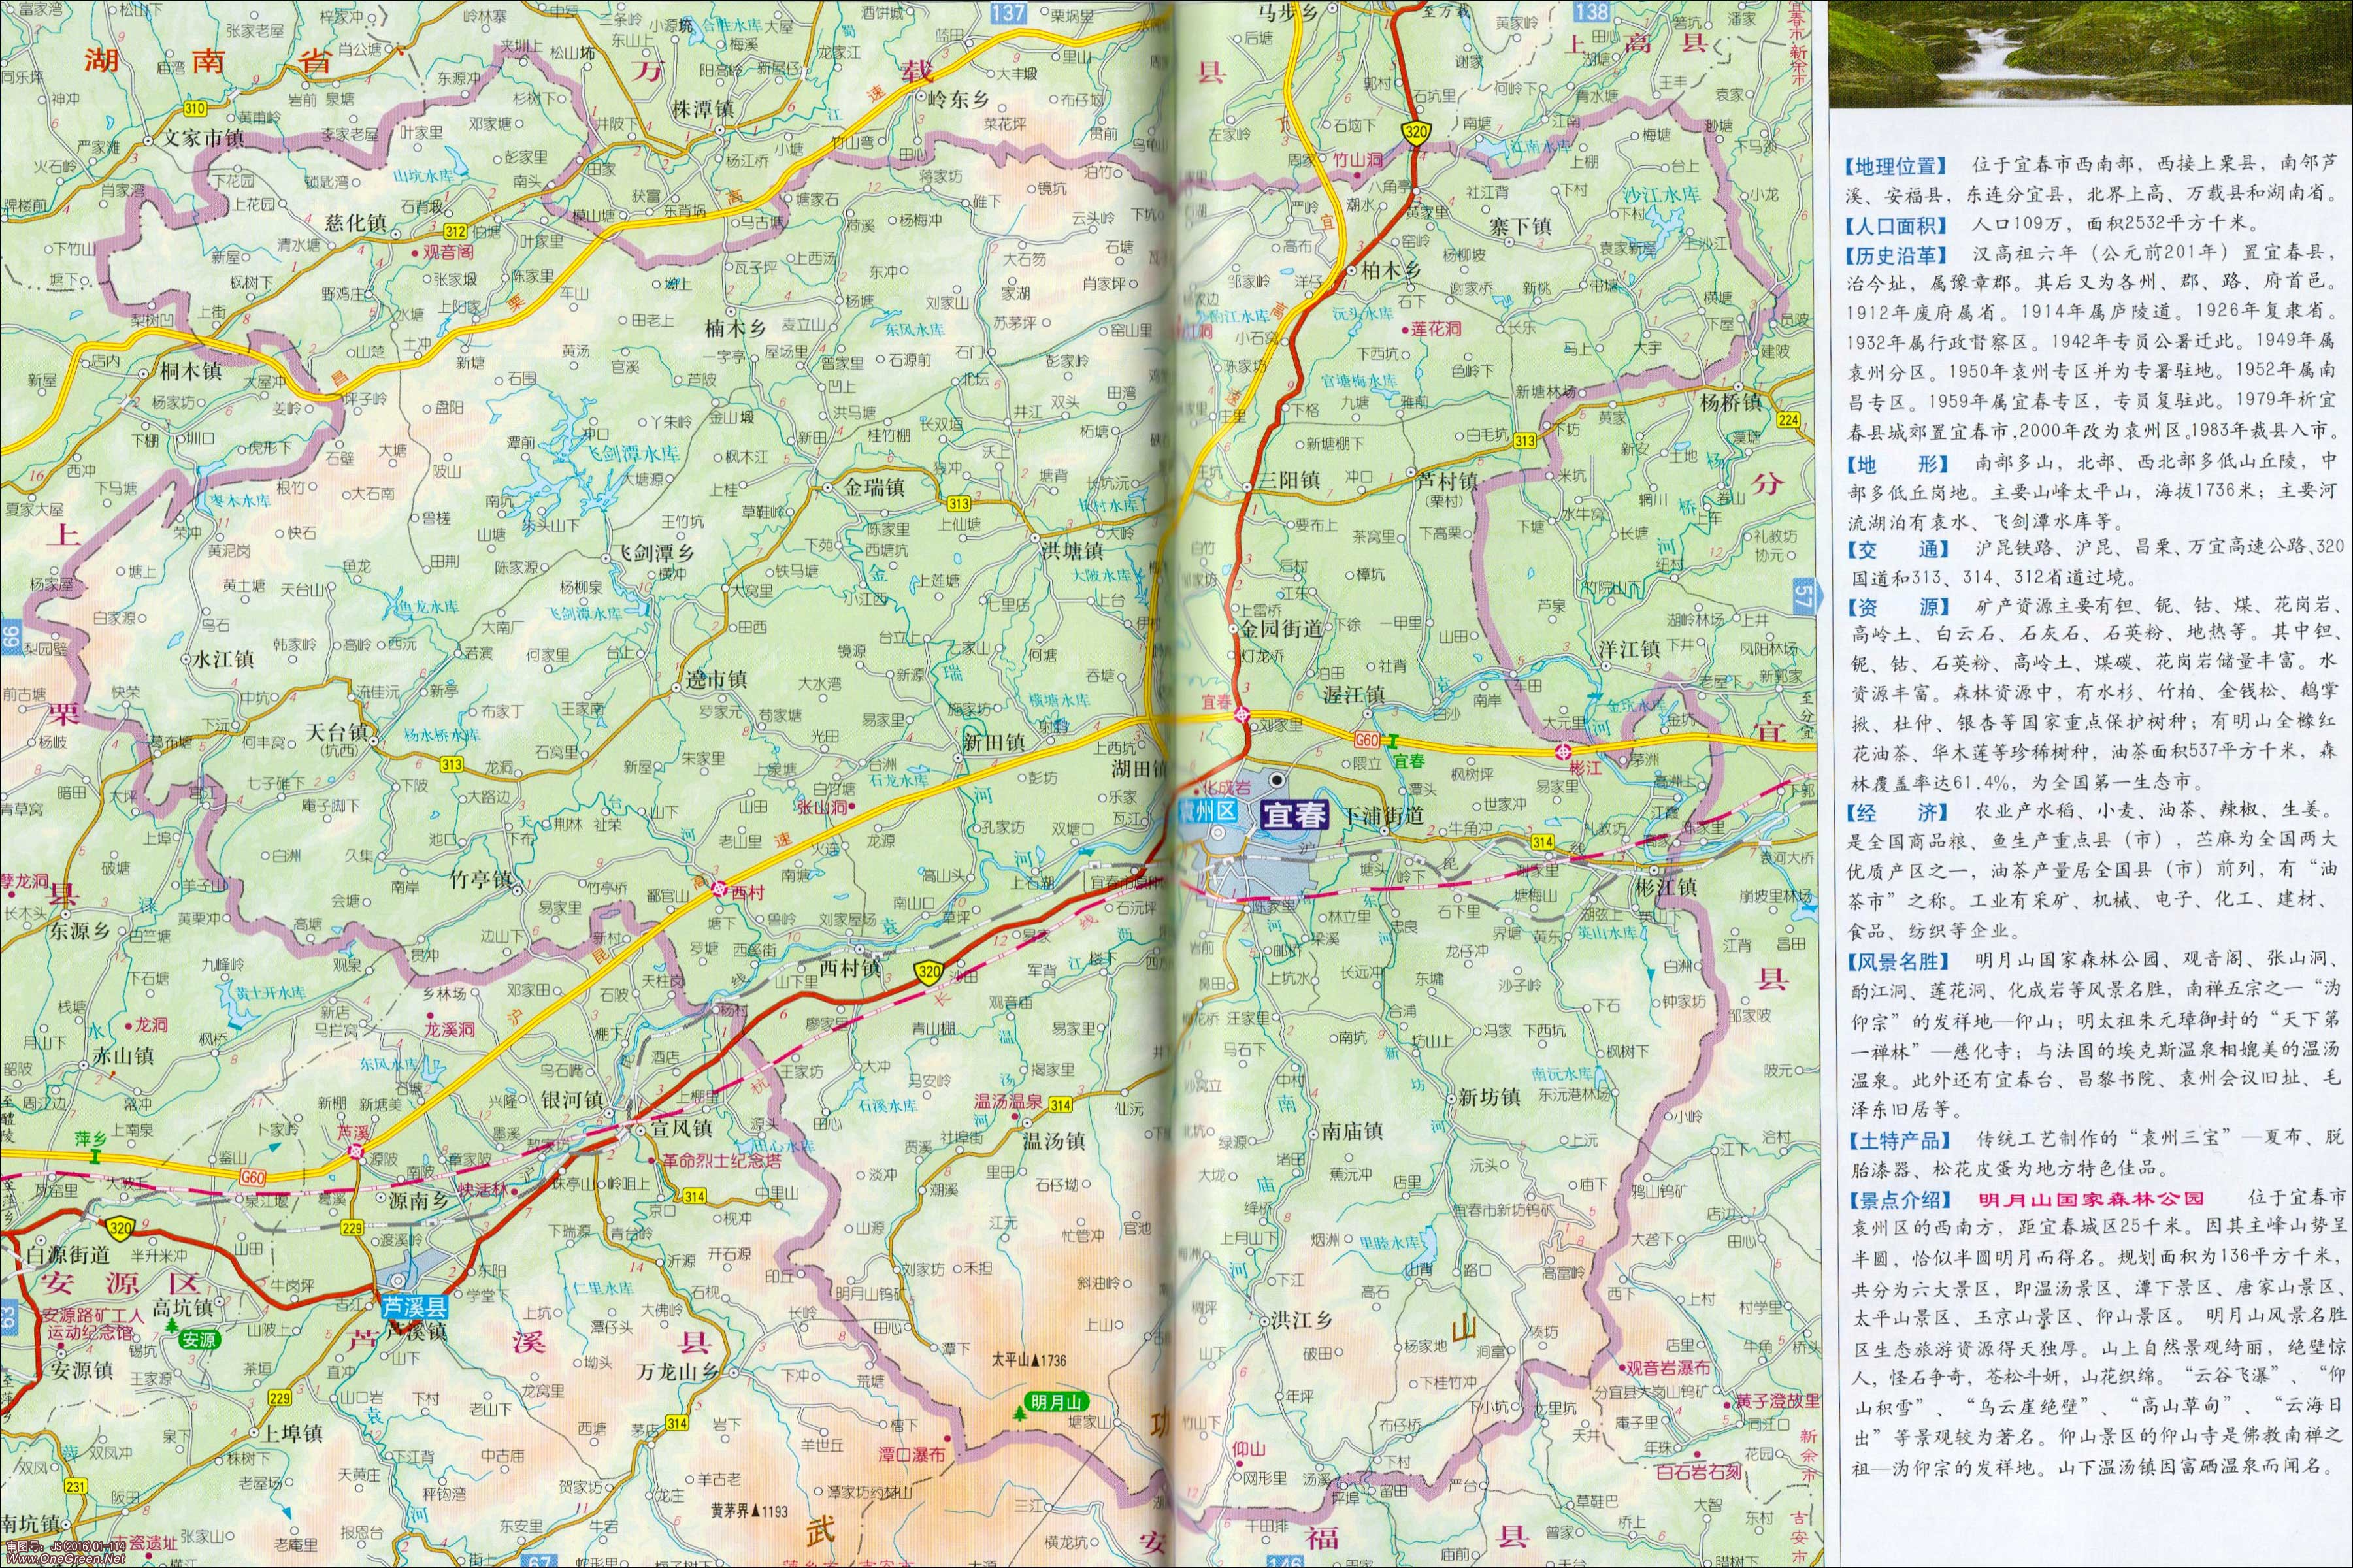Screen dimensions: 2353x1568
Task: Click the 320 national road shield near 西村镇
Action: click(928, 971)
